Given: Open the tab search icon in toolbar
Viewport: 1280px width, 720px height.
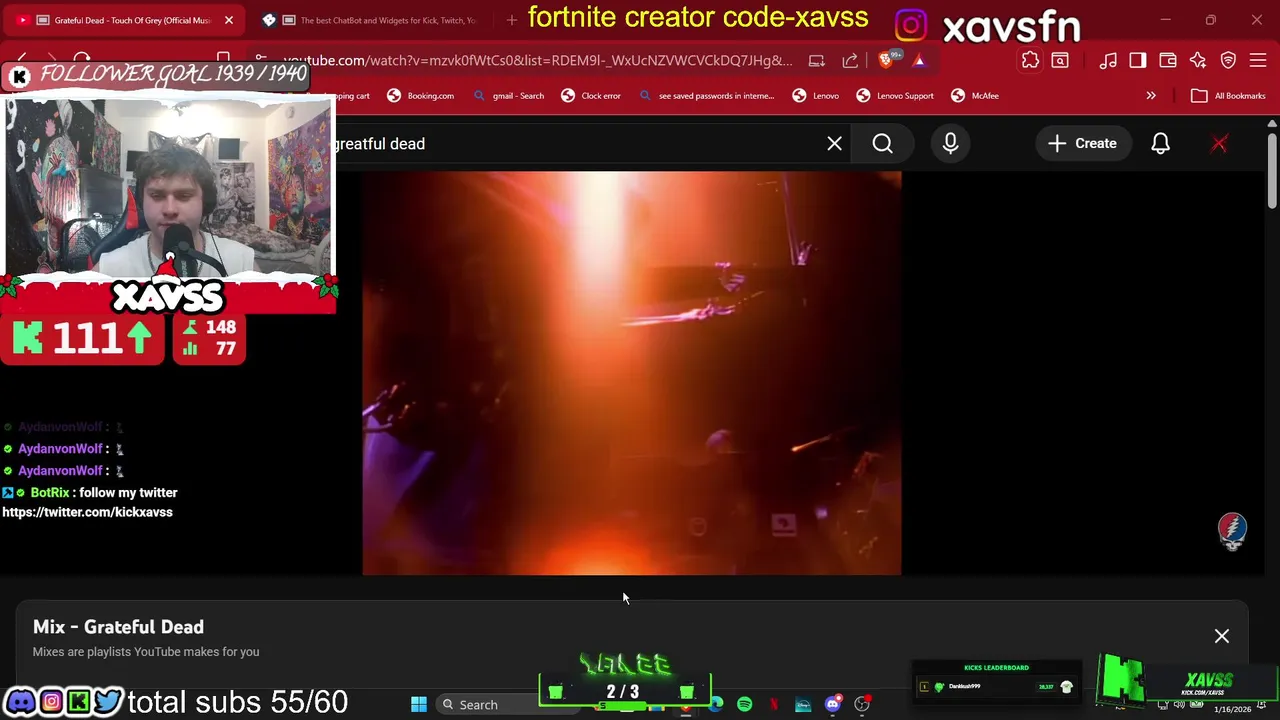Looking at the screenshot, I should [x=1060, y=61].
